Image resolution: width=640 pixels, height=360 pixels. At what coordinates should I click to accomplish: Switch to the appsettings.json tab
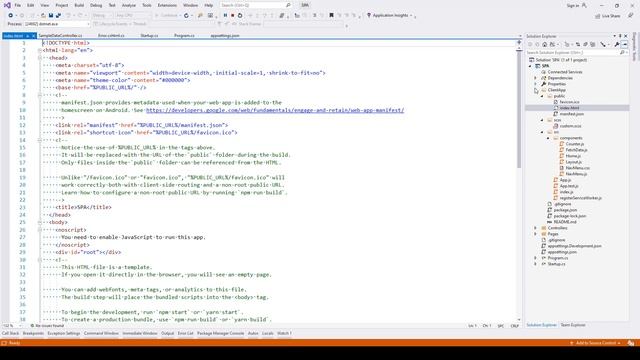225,36
